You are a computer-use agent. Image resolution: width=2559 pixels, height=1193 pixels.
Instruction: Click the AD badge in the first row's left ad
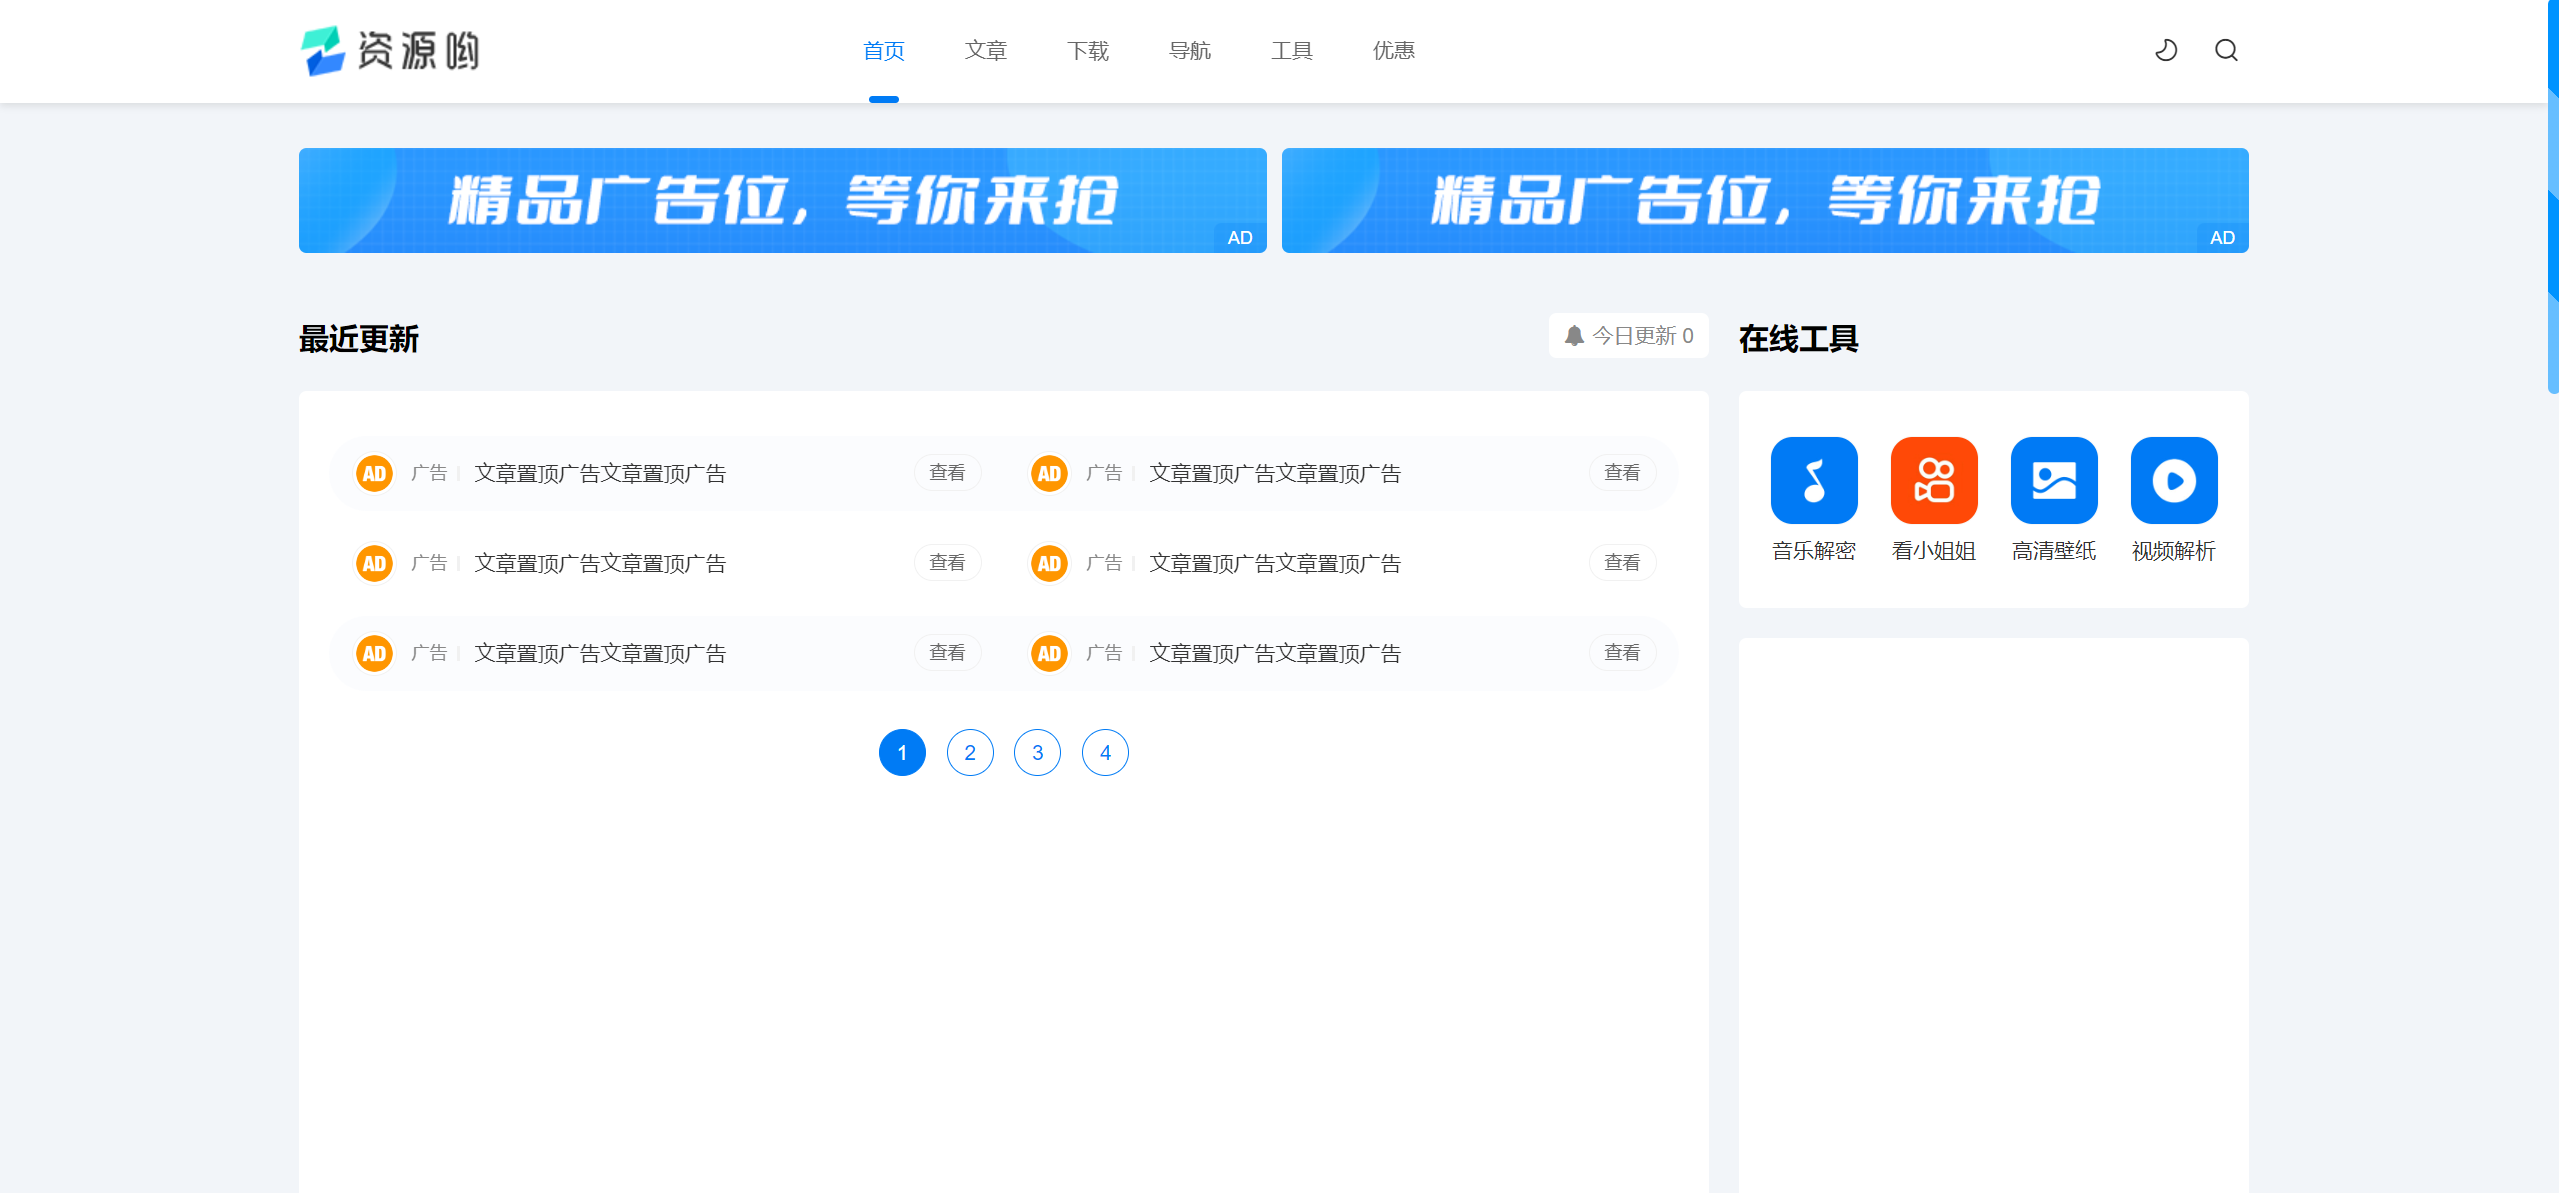tap(374, 473)
